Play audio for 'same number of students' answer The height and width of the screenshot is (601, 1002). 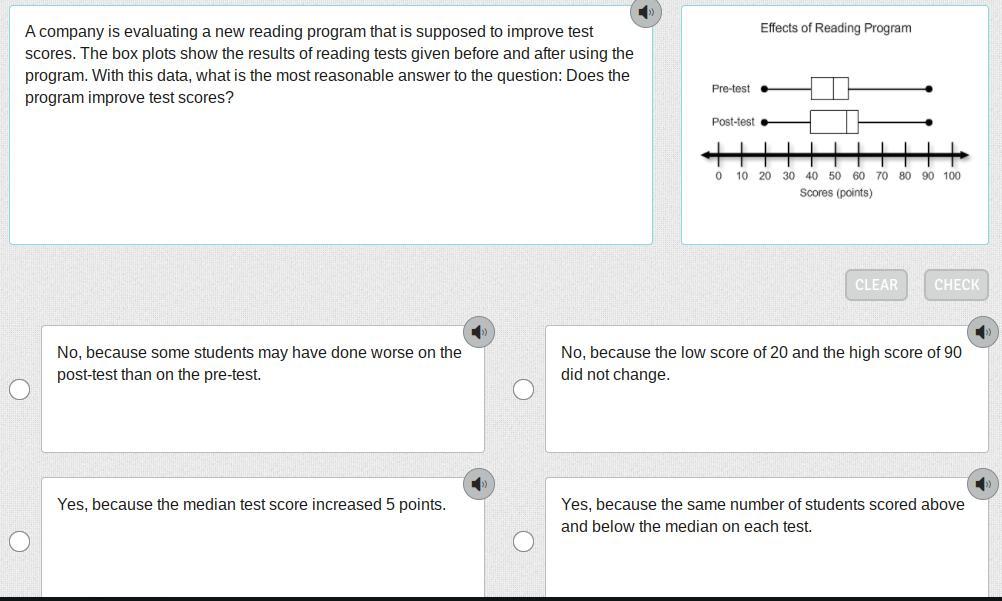(983, 484)
